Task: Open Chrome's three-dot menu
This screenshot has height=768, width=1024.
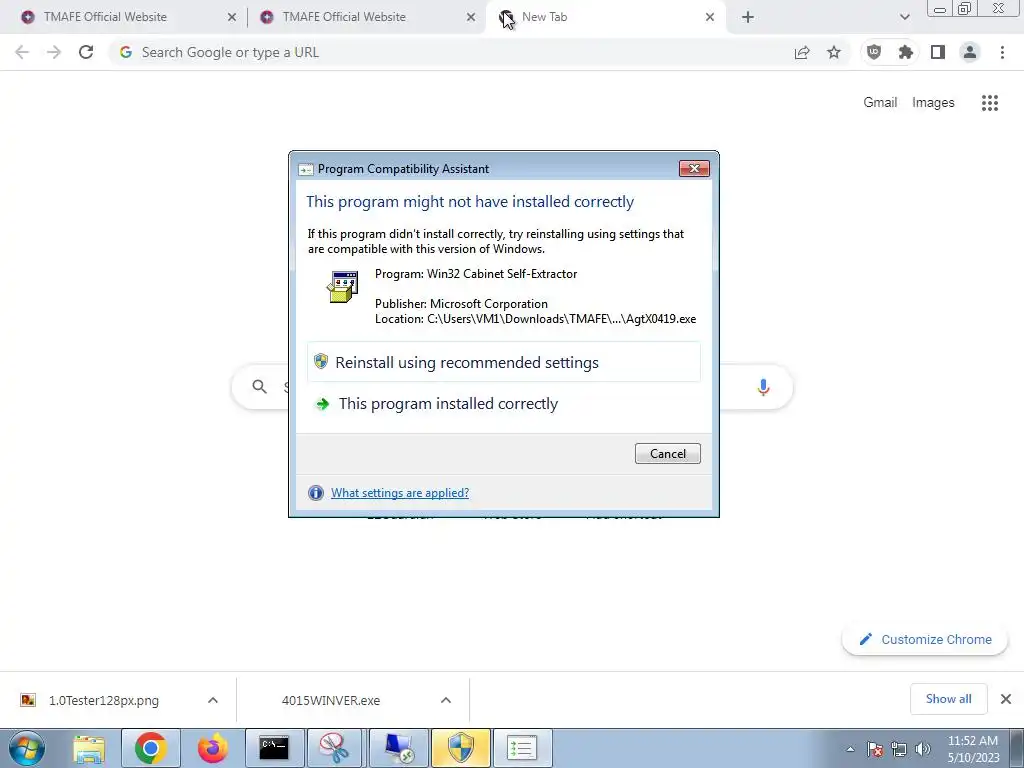Action: [1002, 52]
